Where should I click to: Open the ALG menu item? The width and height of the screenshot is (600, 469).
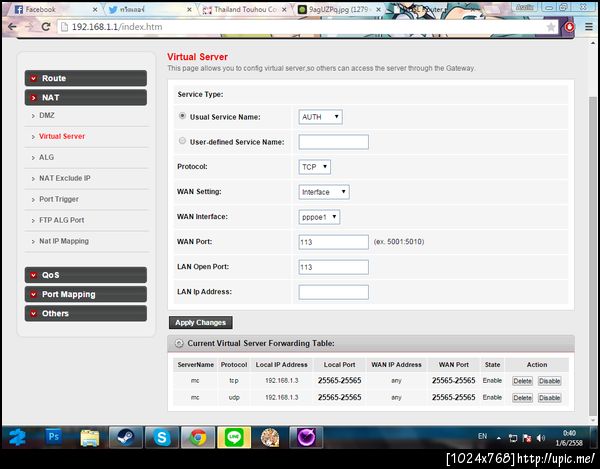click(x=46, y=157)
